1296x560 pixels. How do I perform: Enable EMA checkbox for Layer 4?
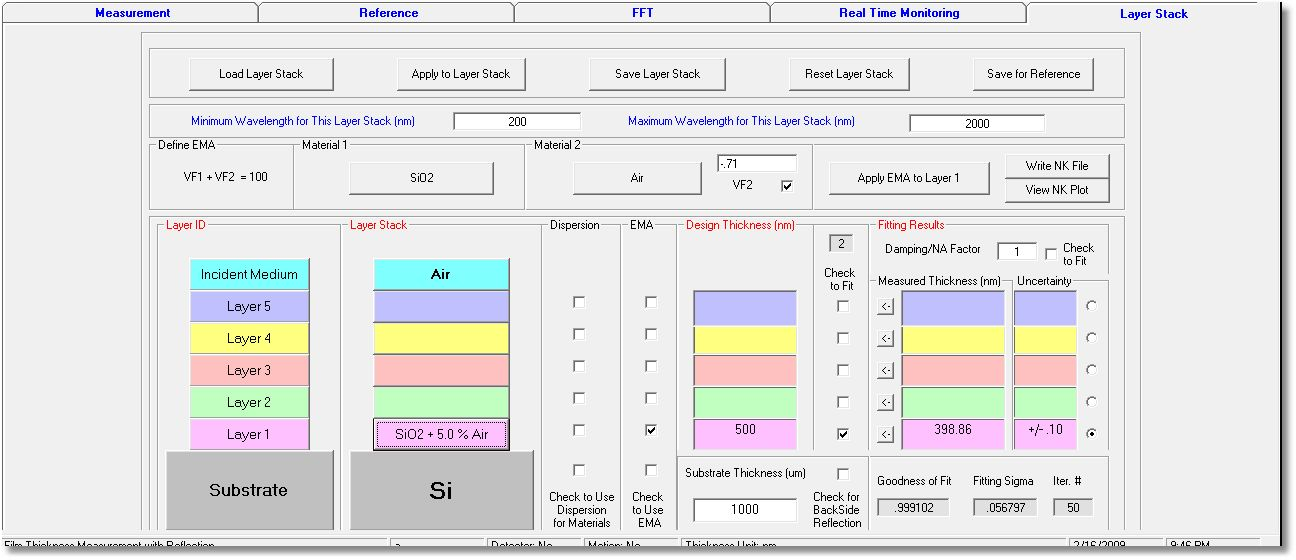pos(651,334)
